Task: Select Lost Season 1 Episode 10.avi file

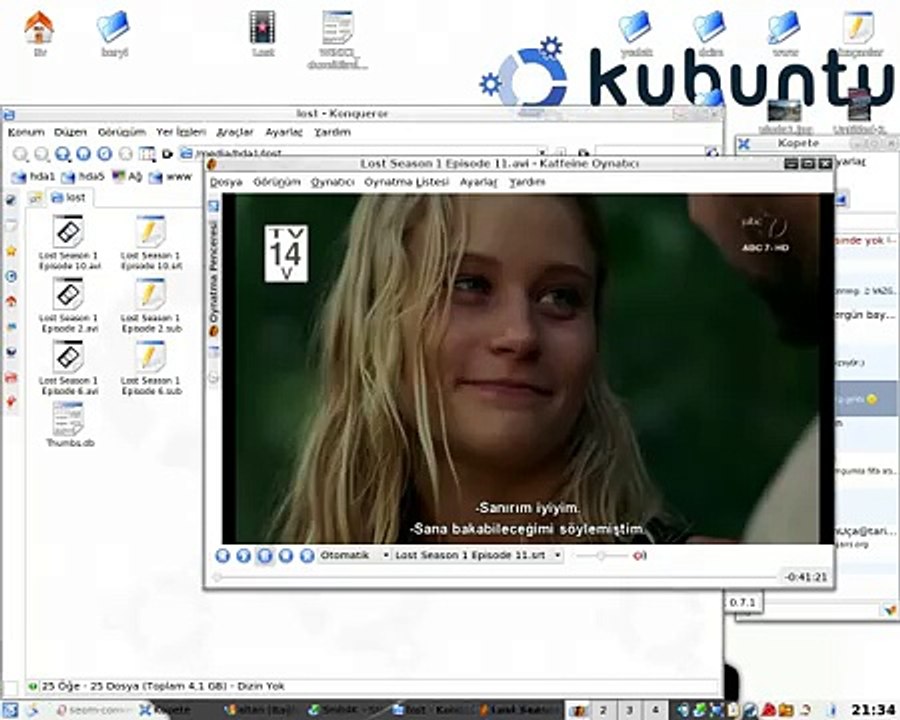Action: click(x=69, y=242)
